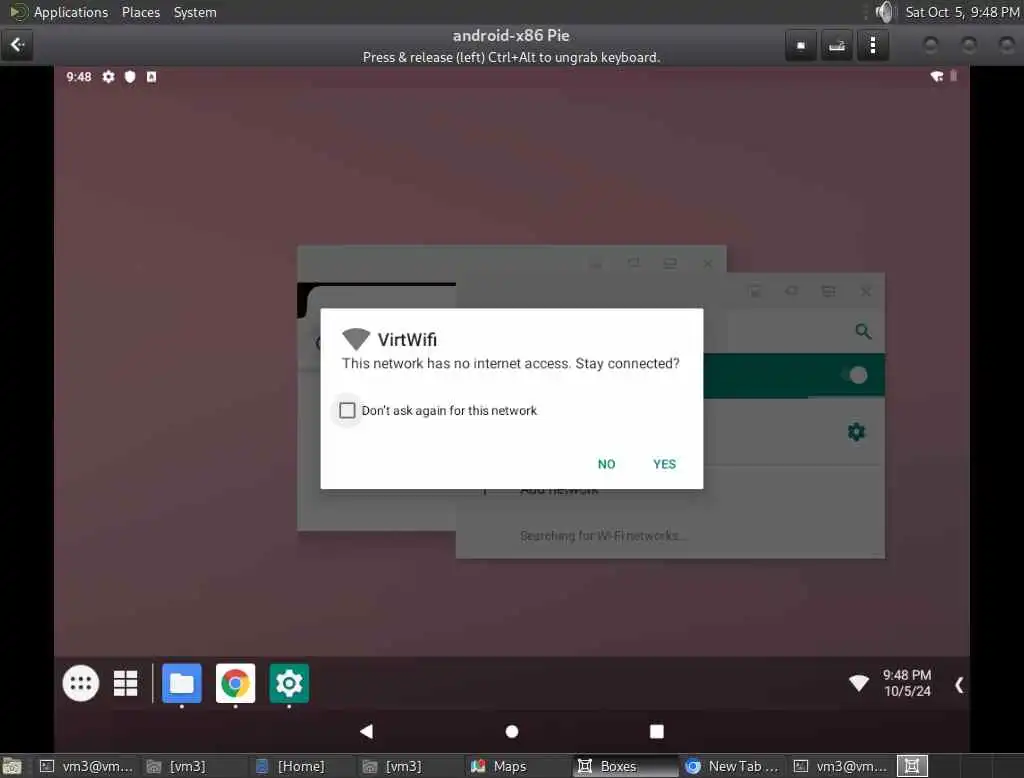Open network settings gear in Wi-Fi window
This screenshot has height=778, width=1024.
(856, 432)
